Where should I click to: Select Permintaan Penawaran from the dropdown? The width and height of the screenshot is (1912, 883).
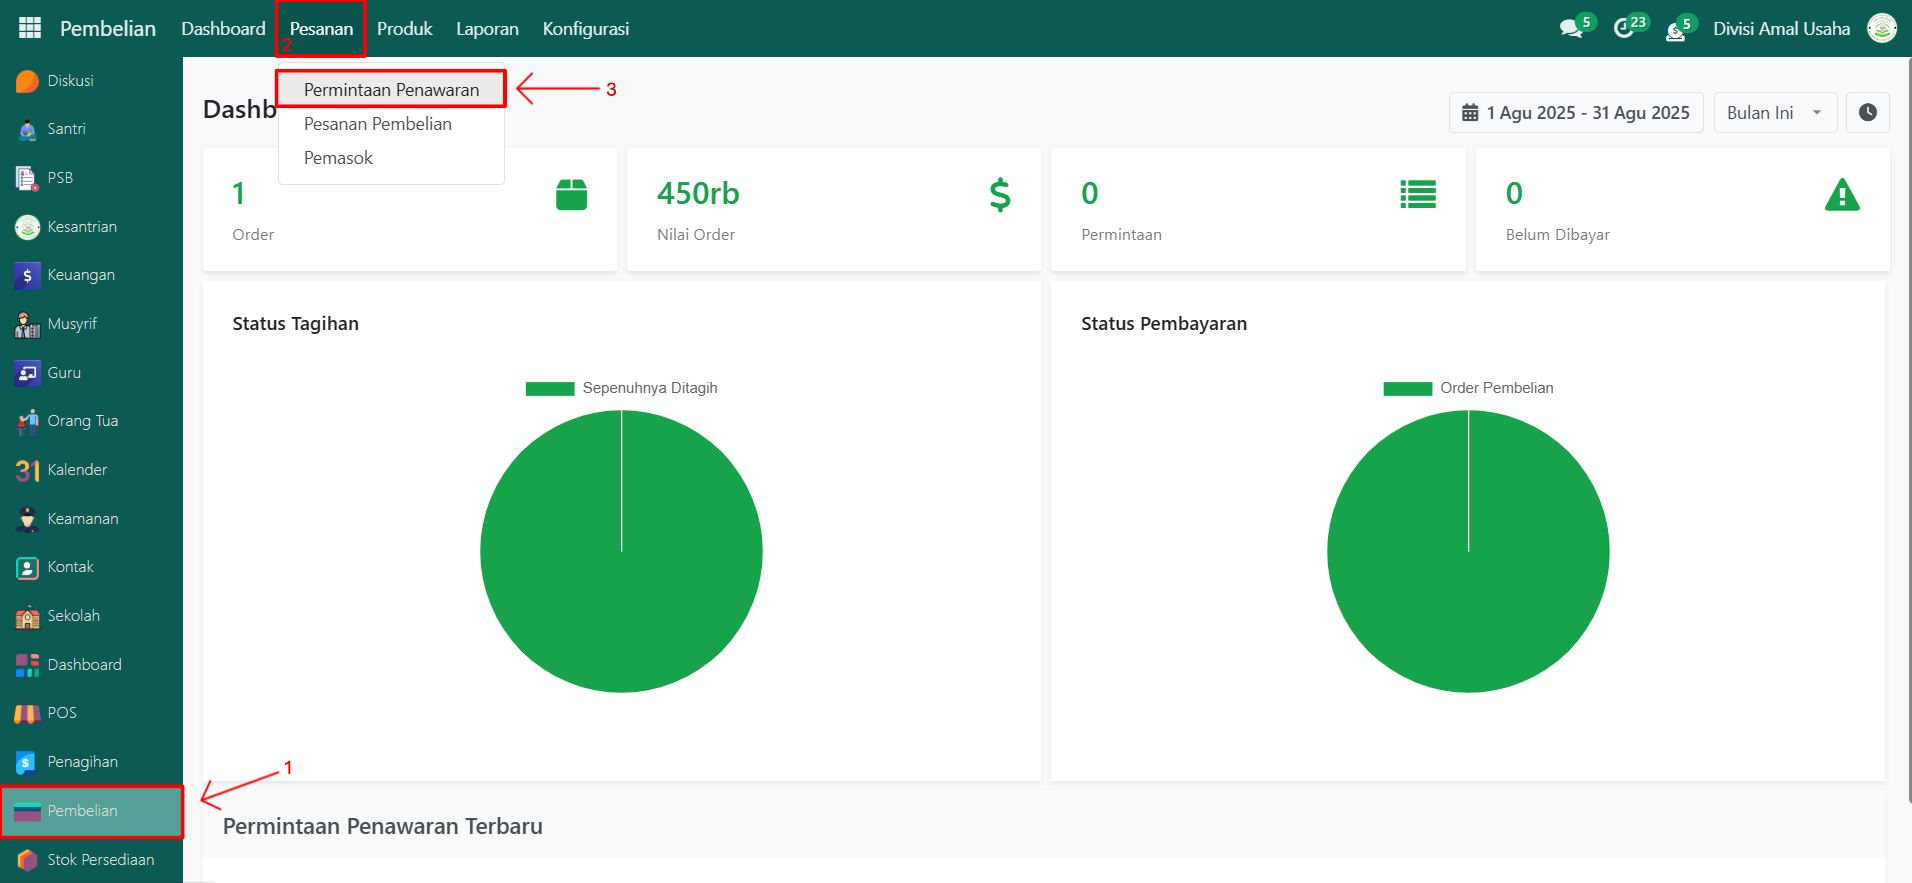(x=391, y=90)
